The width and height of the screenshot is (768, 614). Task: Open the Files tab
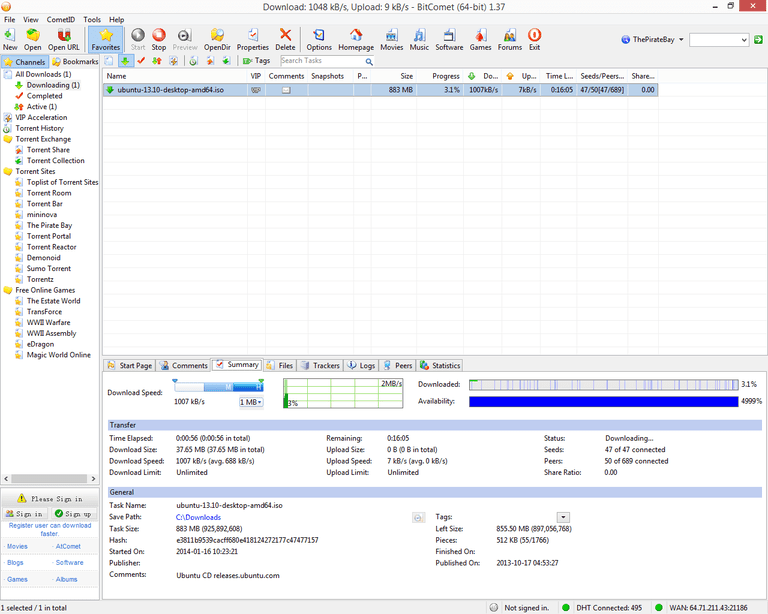(280, 365)
